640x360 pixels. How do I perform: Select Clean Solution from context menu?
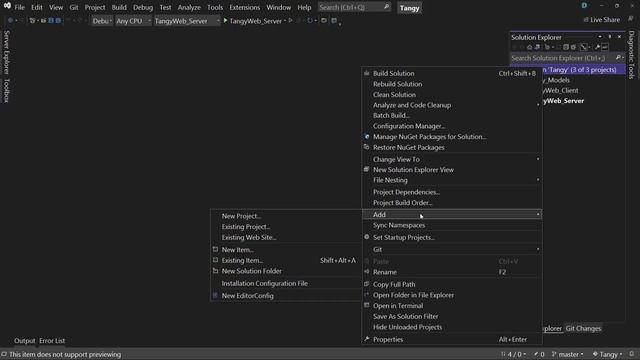452,94
